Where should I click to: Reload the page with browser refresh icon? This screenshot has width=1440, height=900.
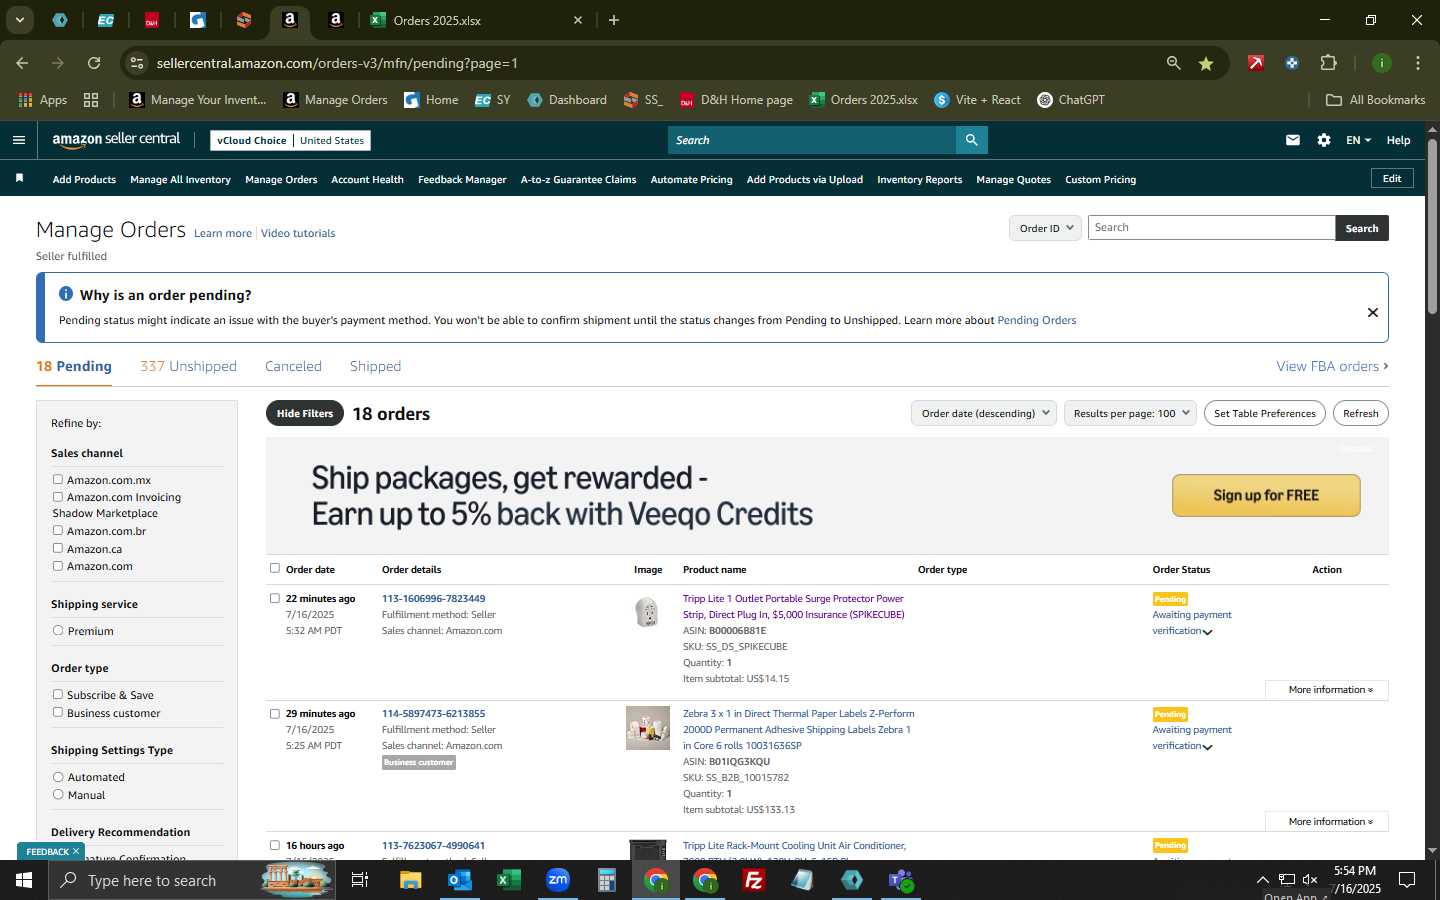[94, 63]
